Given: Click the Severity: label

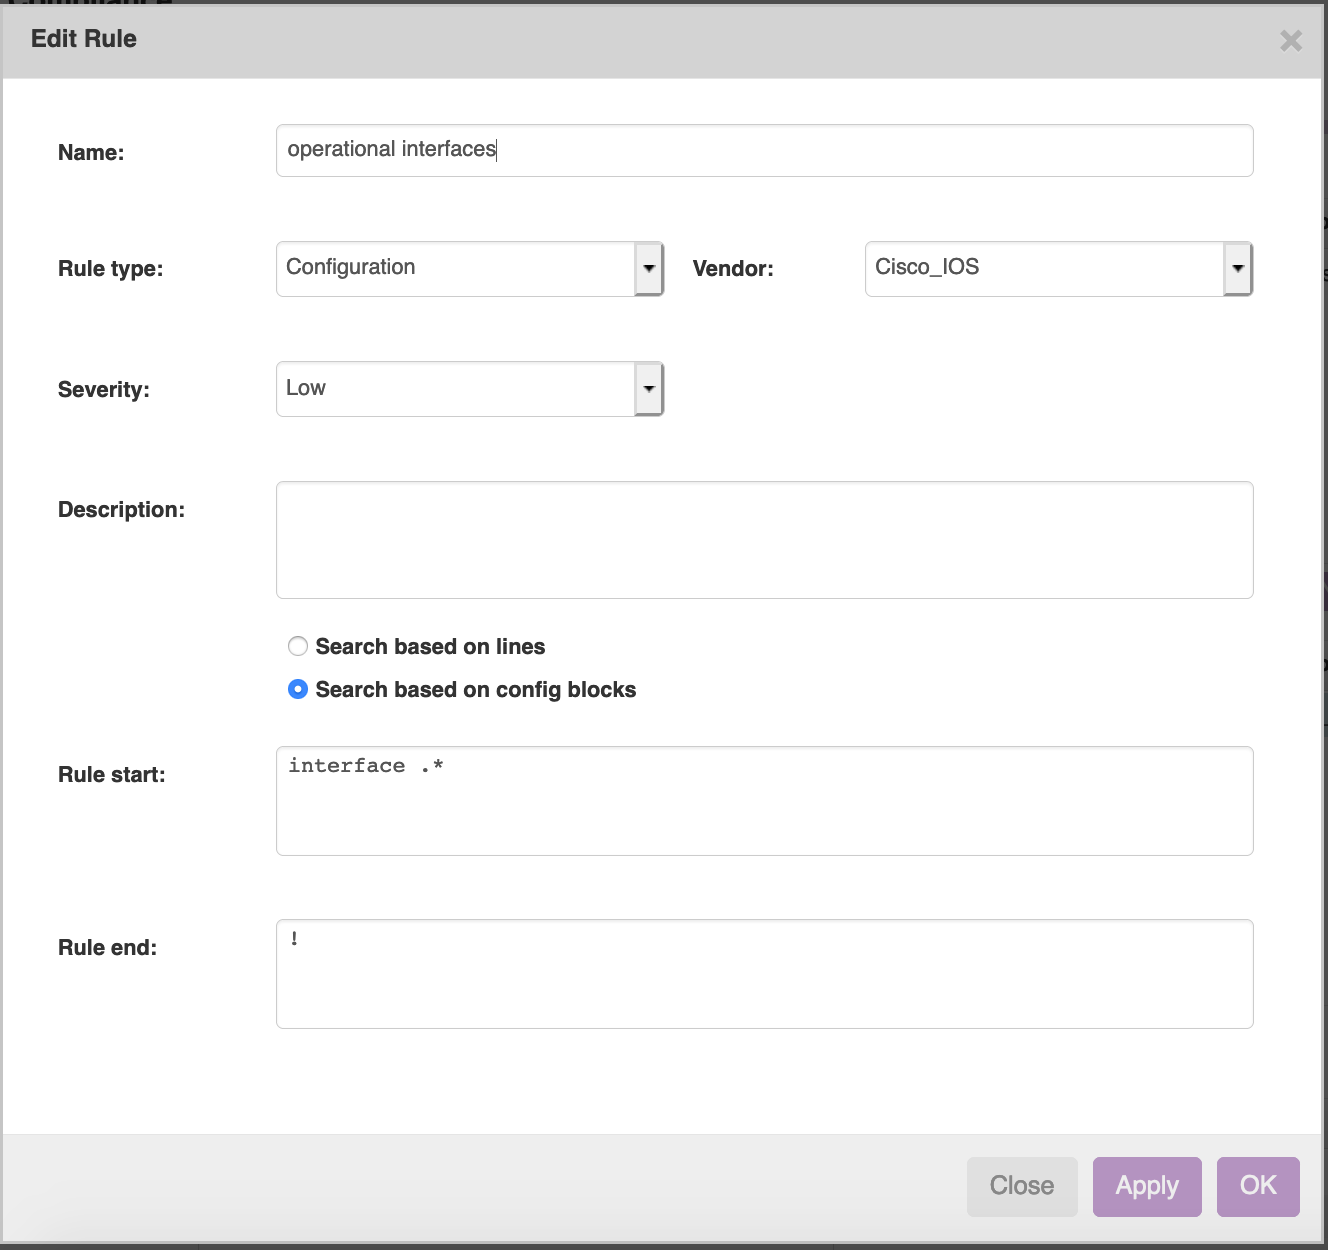Looking at the screenshot, I should point(104,390).
